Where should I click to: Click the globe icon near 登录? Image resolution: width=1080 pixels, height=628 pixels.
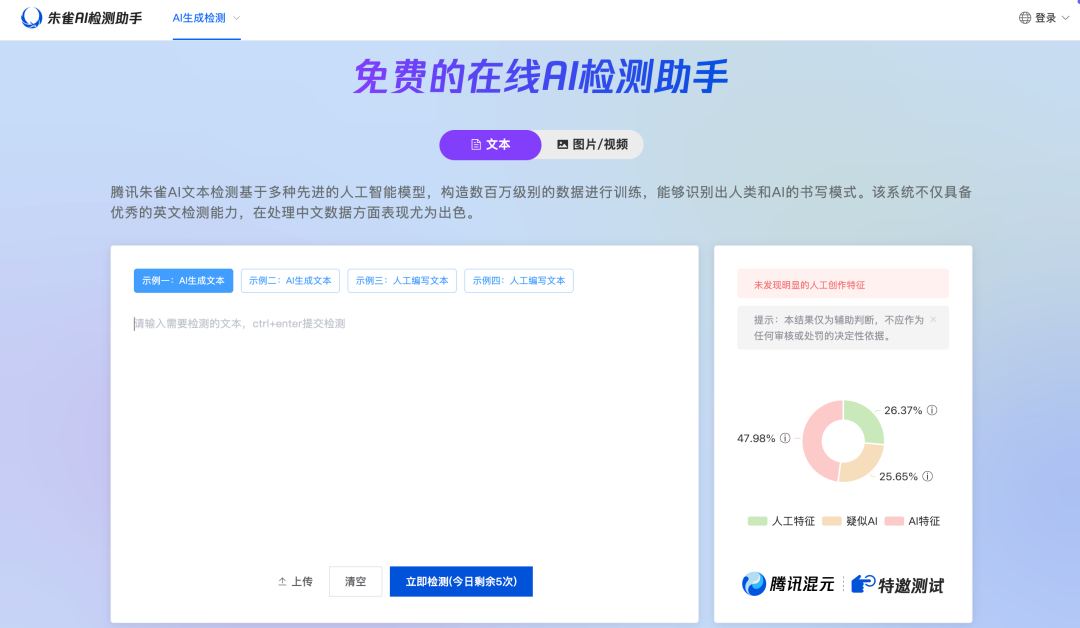coord(1023,17)
